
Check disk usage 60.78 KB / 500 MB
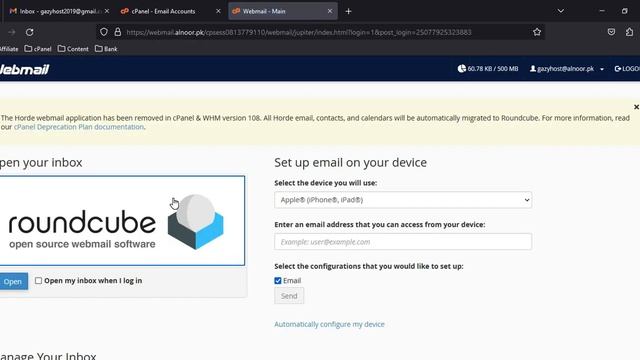(488, 69)
